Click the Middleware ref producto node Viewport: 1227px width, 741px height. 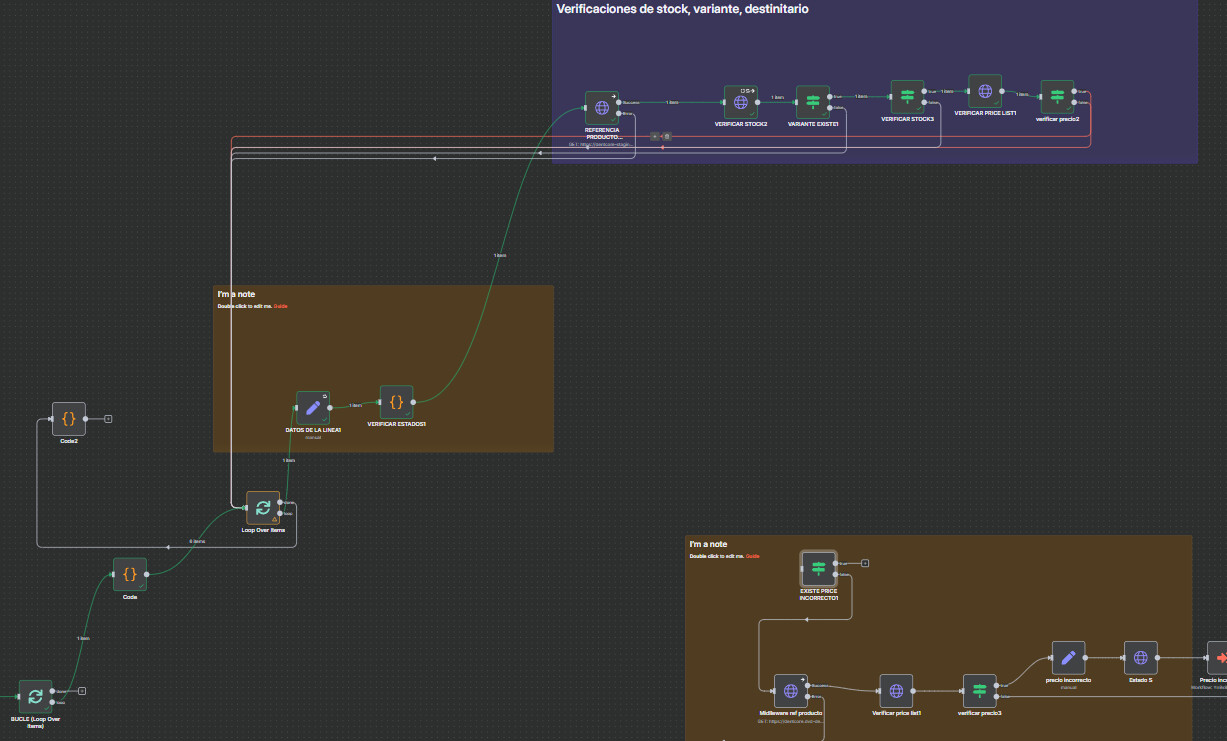790,691
